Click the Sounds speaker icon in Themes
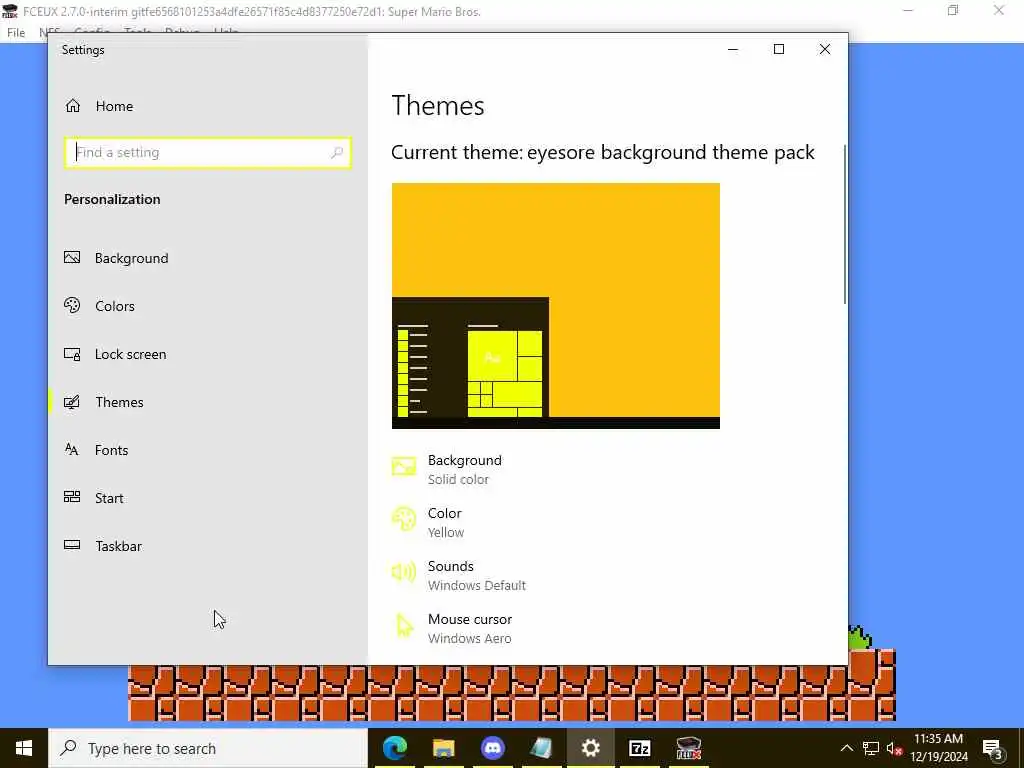Viewport: 1024px width, 768px height. click(x=404, y=572)
